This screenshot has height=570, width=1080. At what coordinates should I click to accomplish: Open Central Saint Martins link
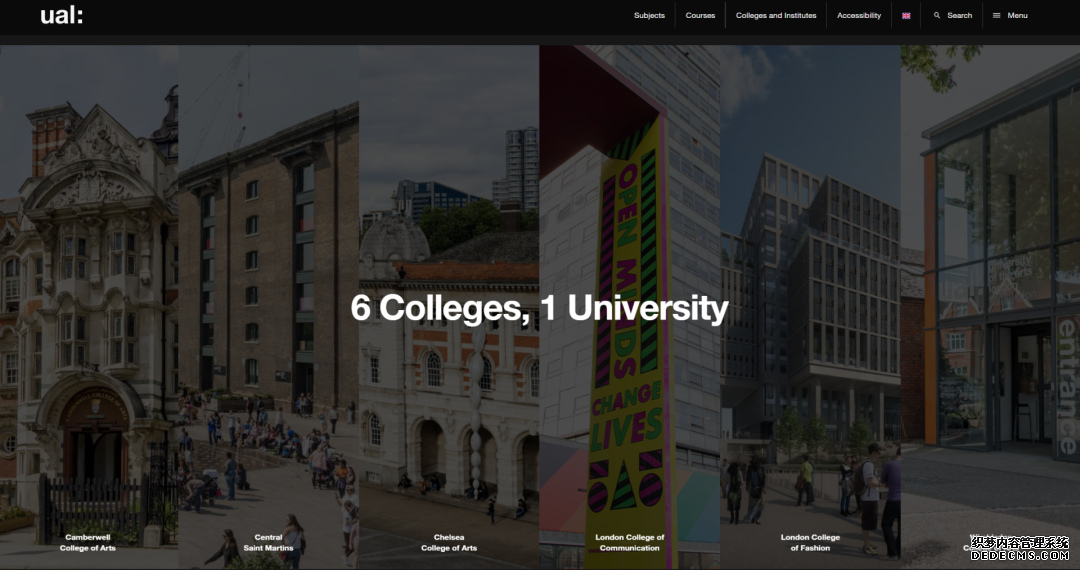268,542
